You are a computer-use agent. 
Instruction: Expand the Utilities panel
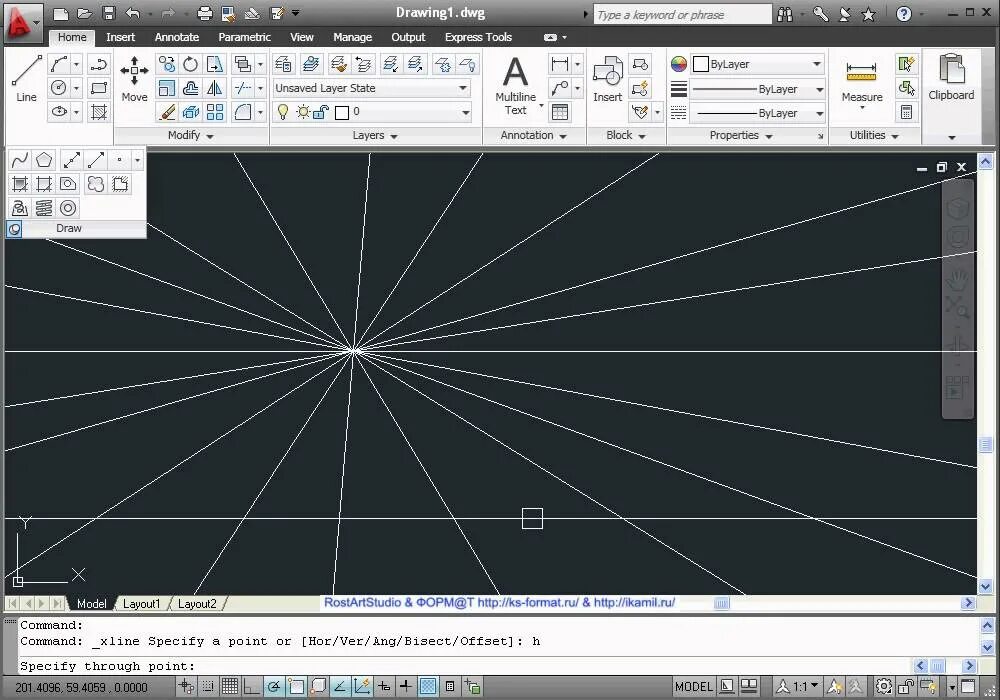[874, 135]
